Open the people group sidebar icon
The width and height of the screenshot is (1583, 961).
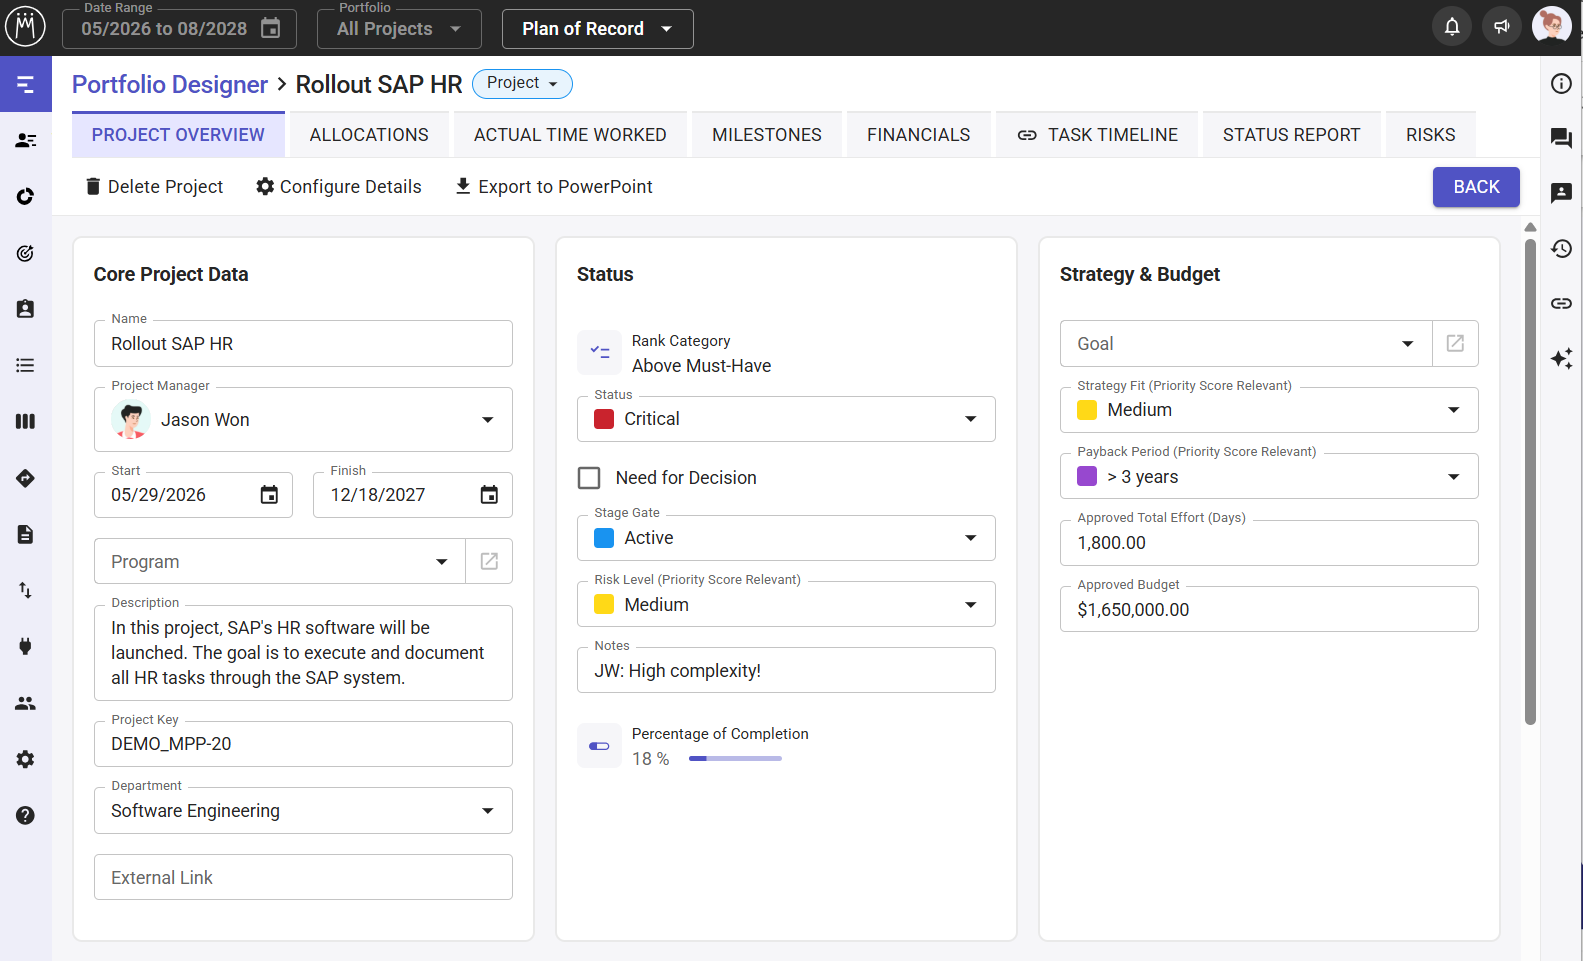point(26,703)
